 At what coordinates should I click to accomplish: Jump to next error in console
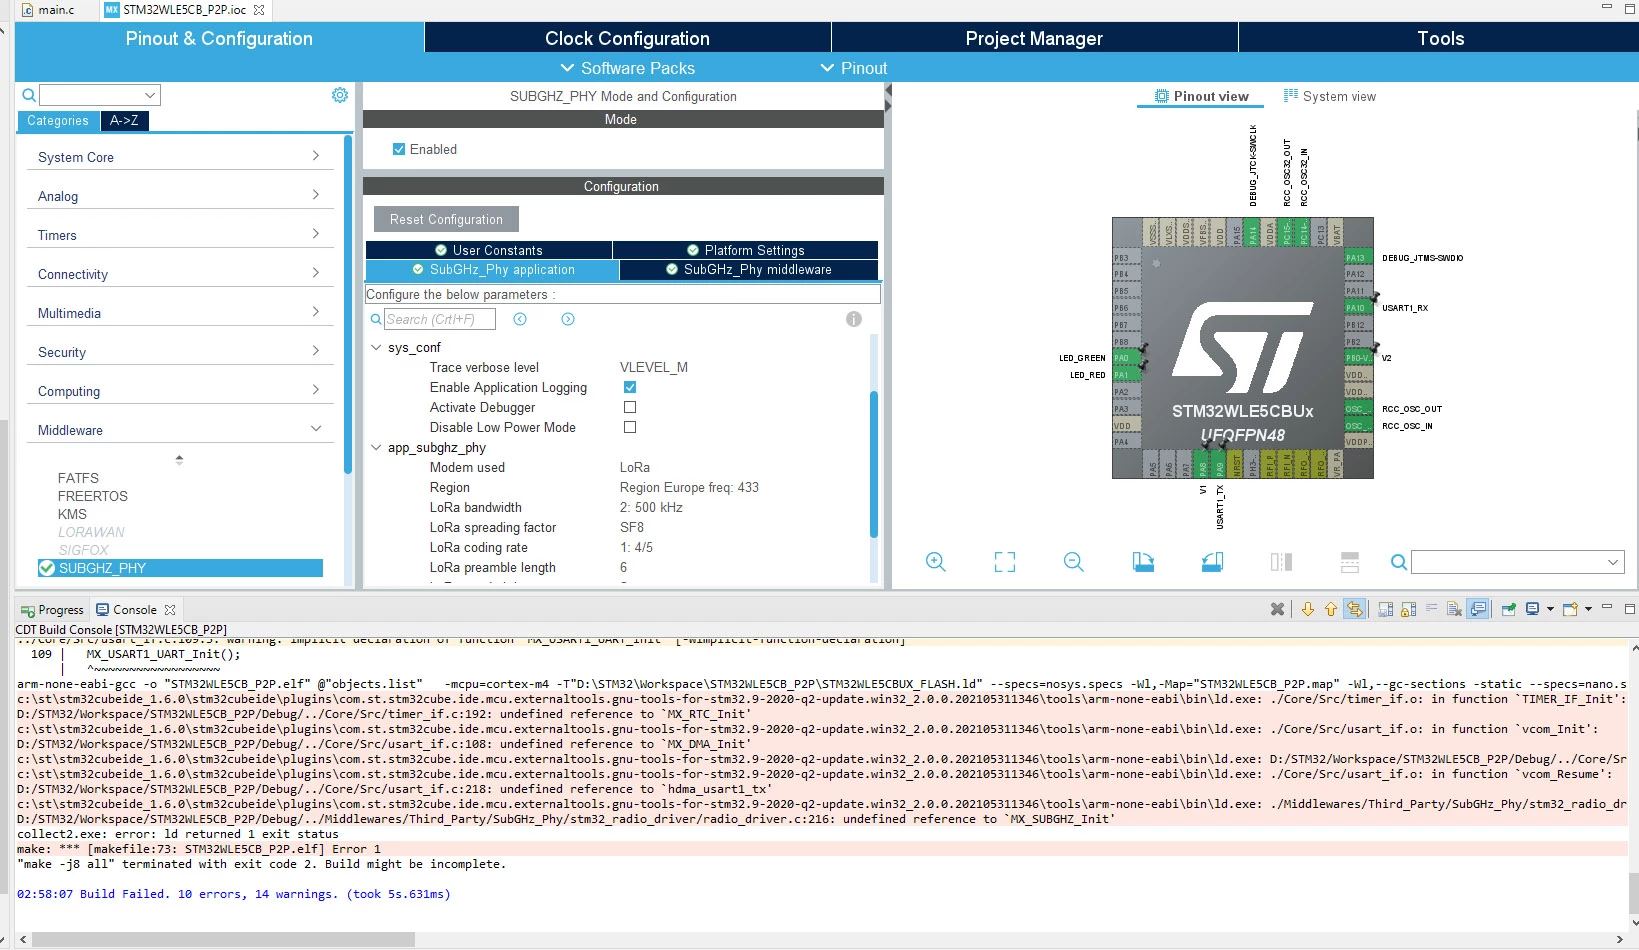point(1308,609)
